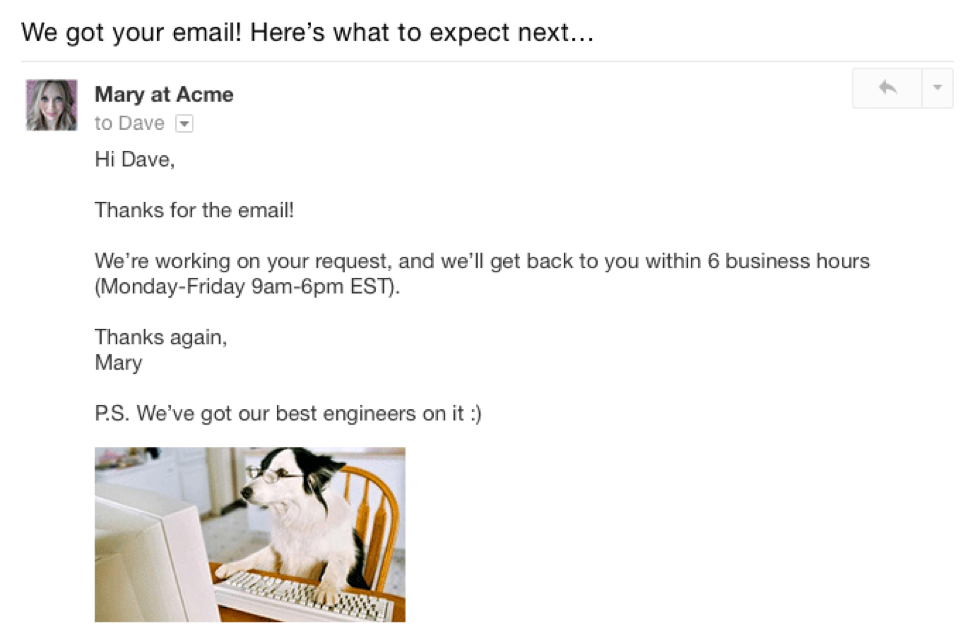The image size is (975, 635).
Task: Click the "Thanks for the email!" line
Action: coord(194,210)
